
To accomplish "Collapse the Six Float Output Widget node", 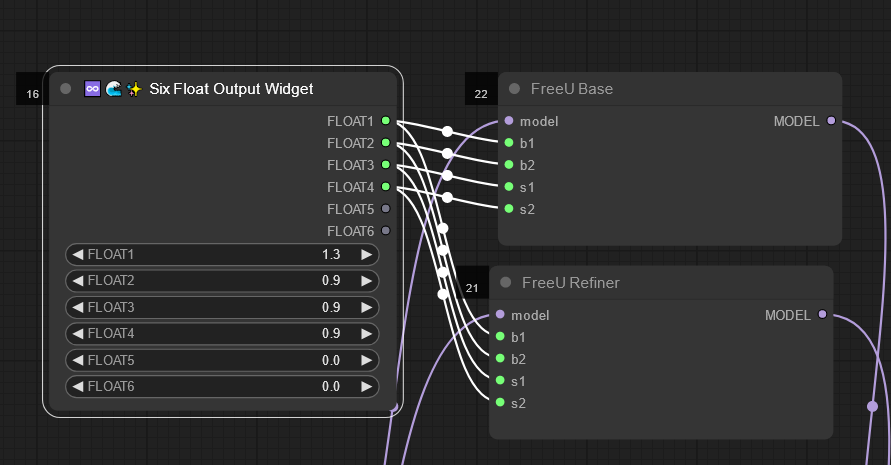I will point(66,89).
